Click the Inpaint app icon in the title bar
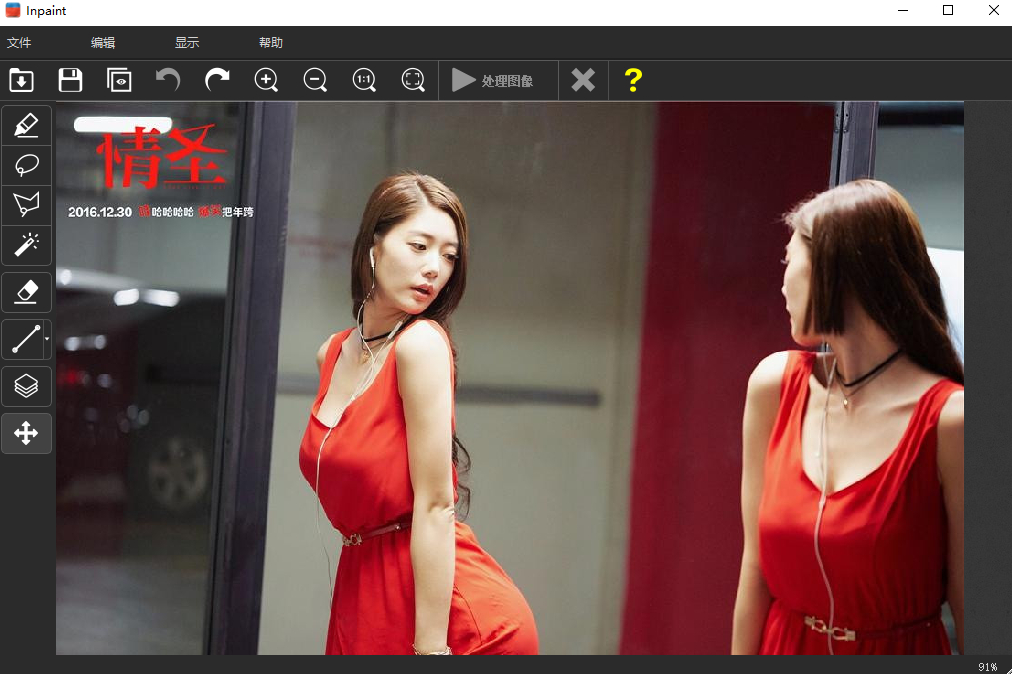Image resolution: width=1012 pixels, height=674 pixels. [13, 10]
